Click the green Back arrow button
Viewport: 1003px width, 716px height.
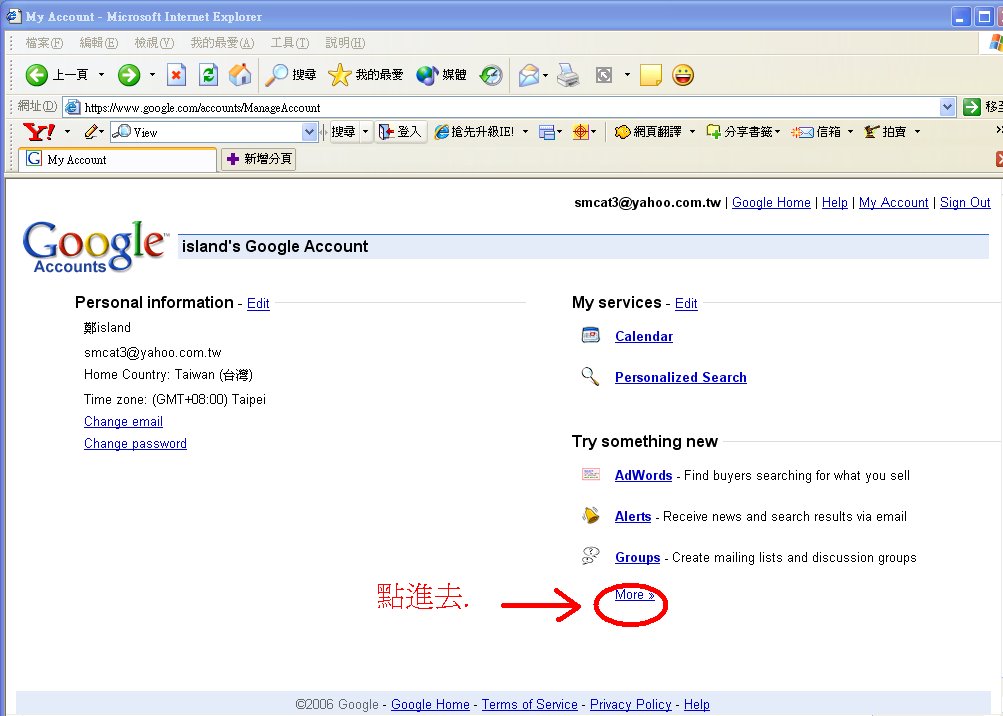[x=36, y=75]
